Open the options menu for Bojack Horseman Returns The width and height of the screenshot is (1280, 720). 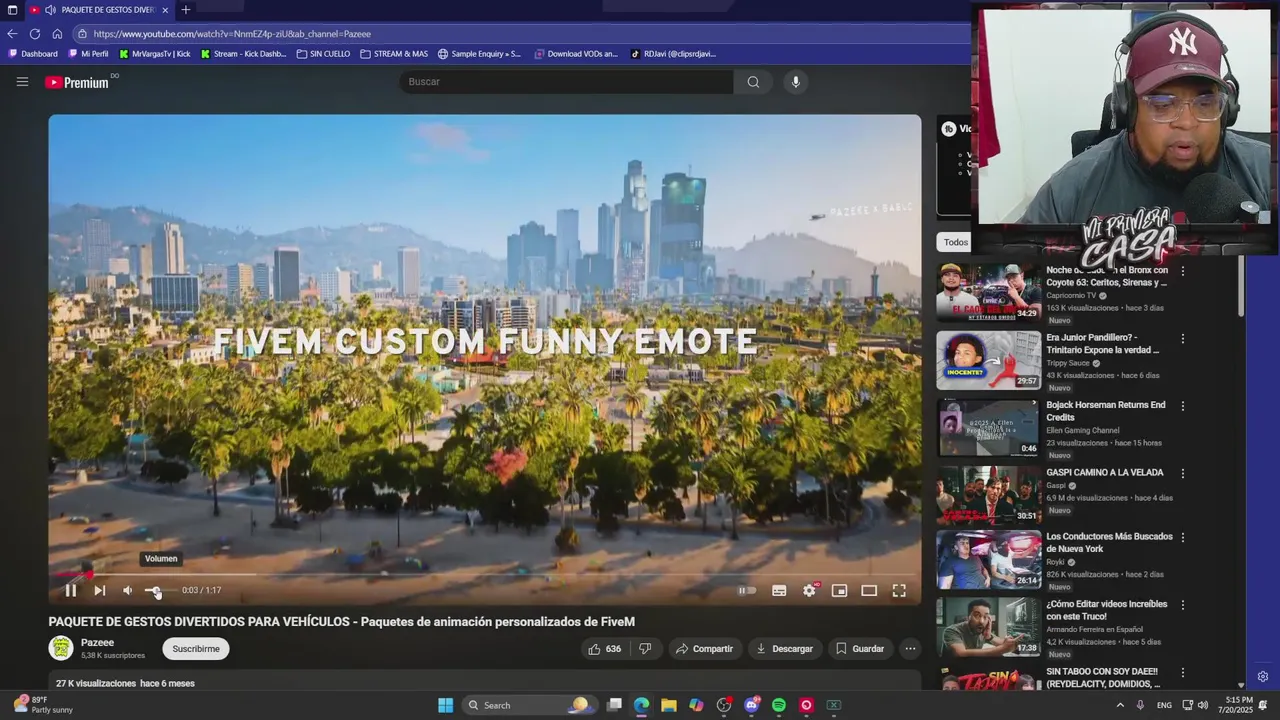coord(1183,406)
